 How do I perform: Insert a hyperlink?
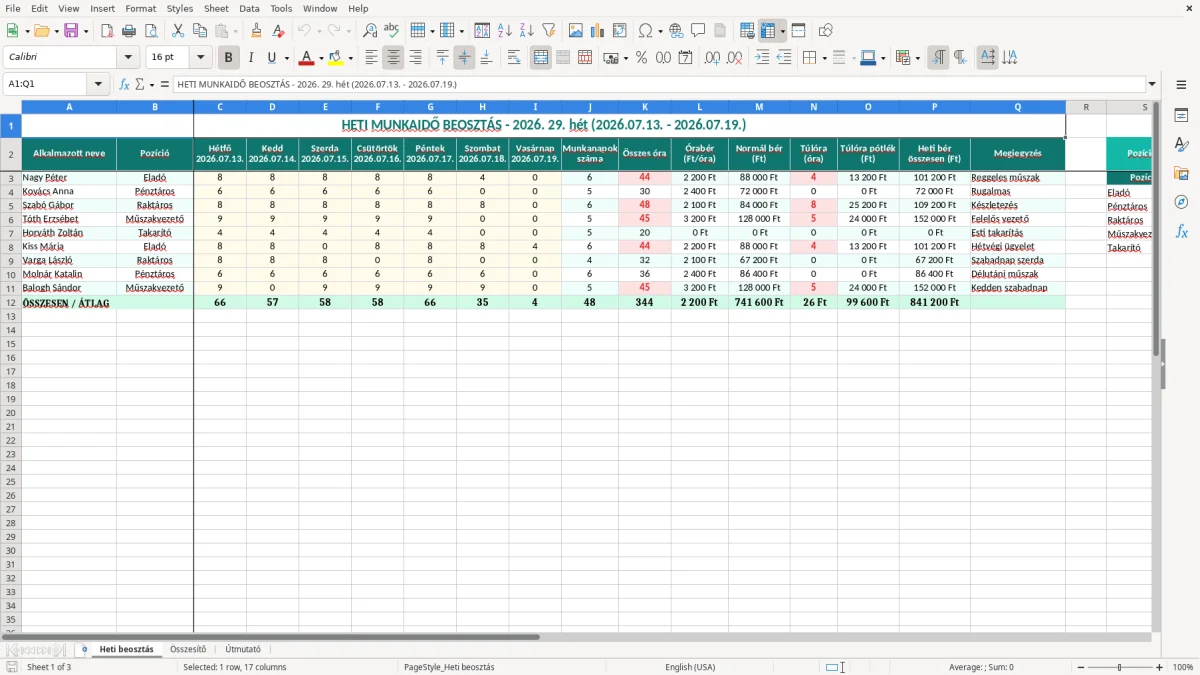coord(676,31)
